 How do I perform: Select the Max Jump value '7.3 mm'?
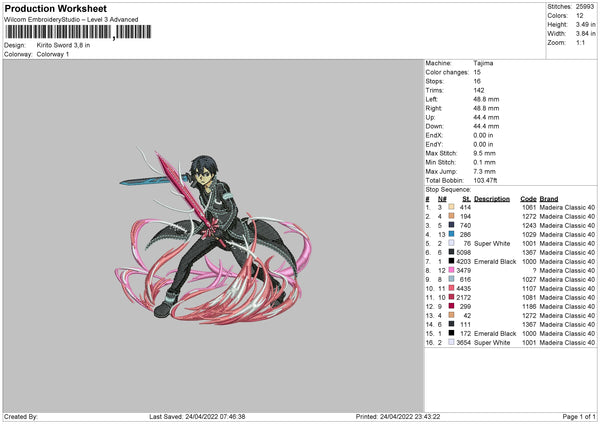(484, 171)
